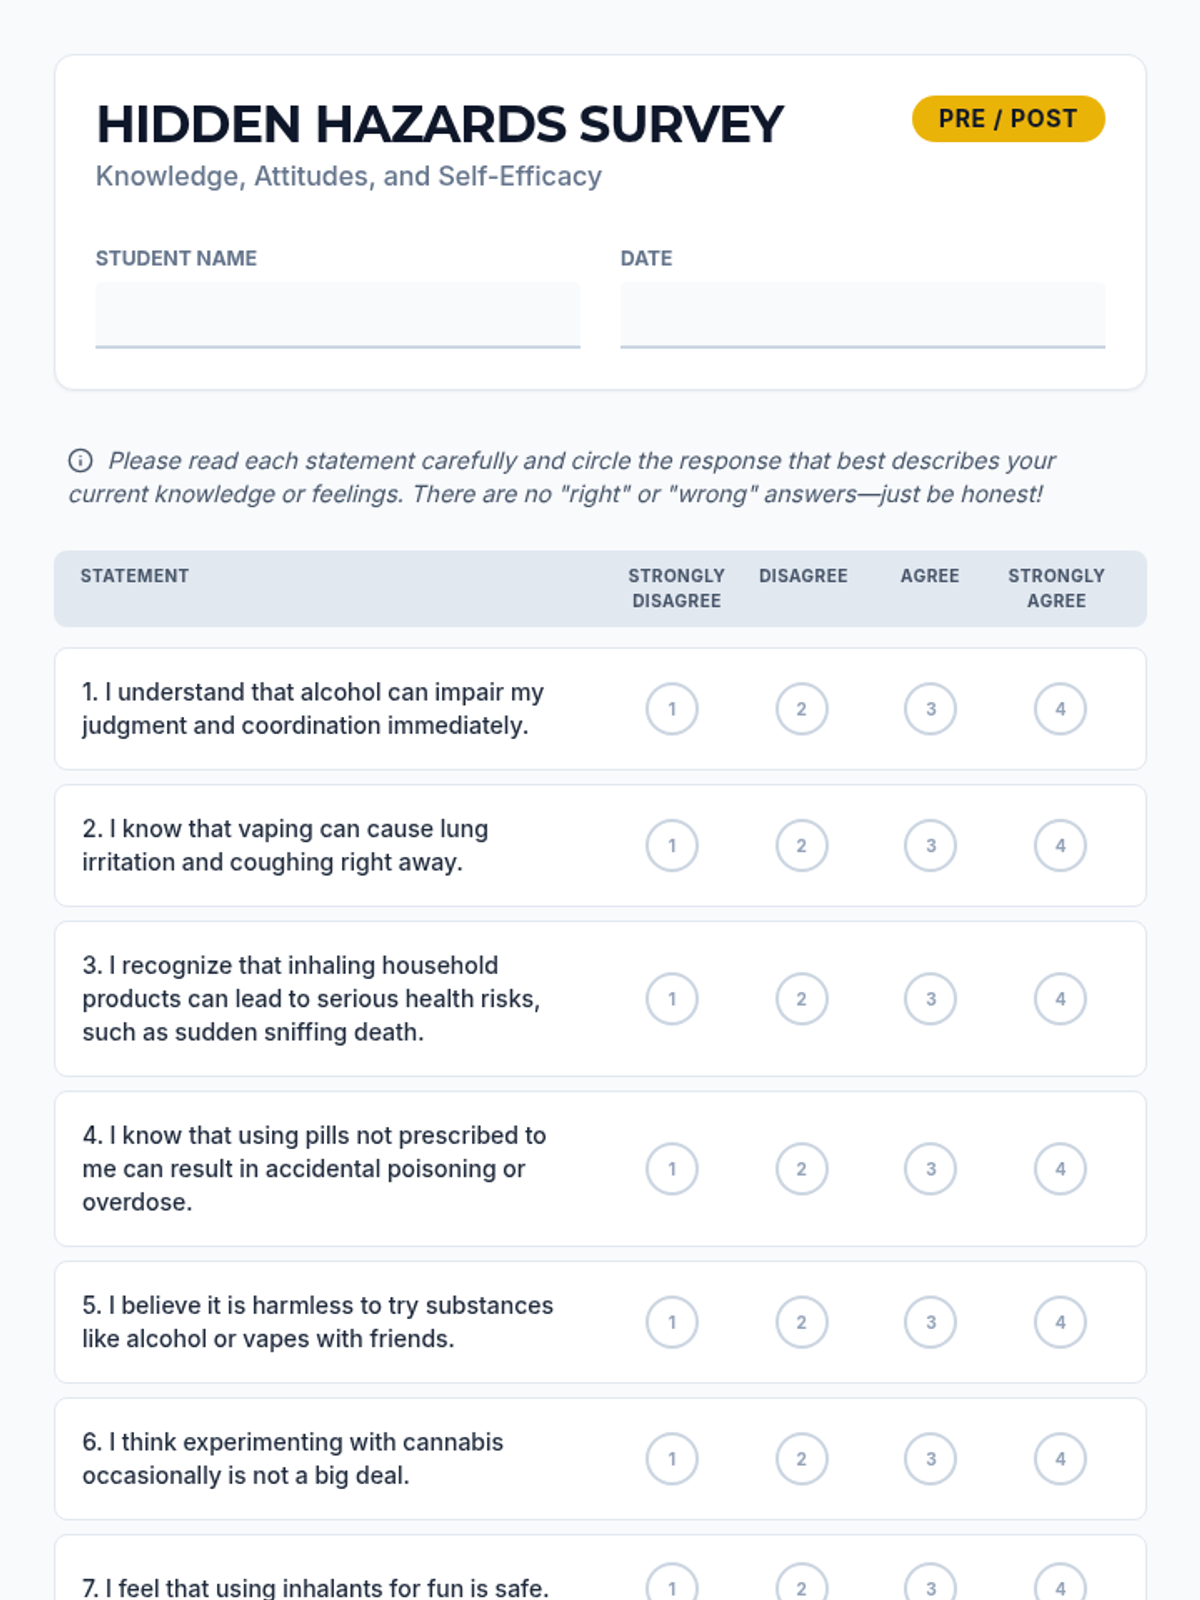Mark Strongly Disagree (1) for harmless substances statement

tap(672, 1322)
